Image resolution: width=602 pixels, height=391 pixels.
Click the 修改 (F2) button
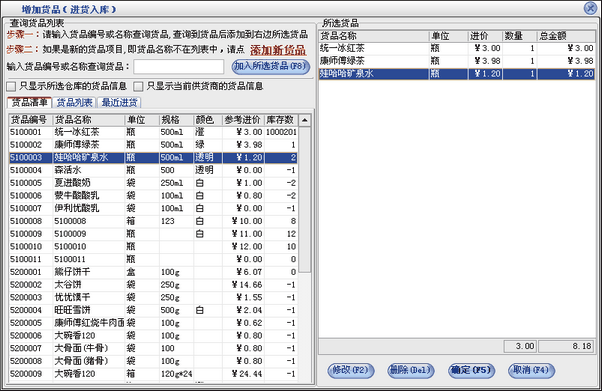[351, 370]
